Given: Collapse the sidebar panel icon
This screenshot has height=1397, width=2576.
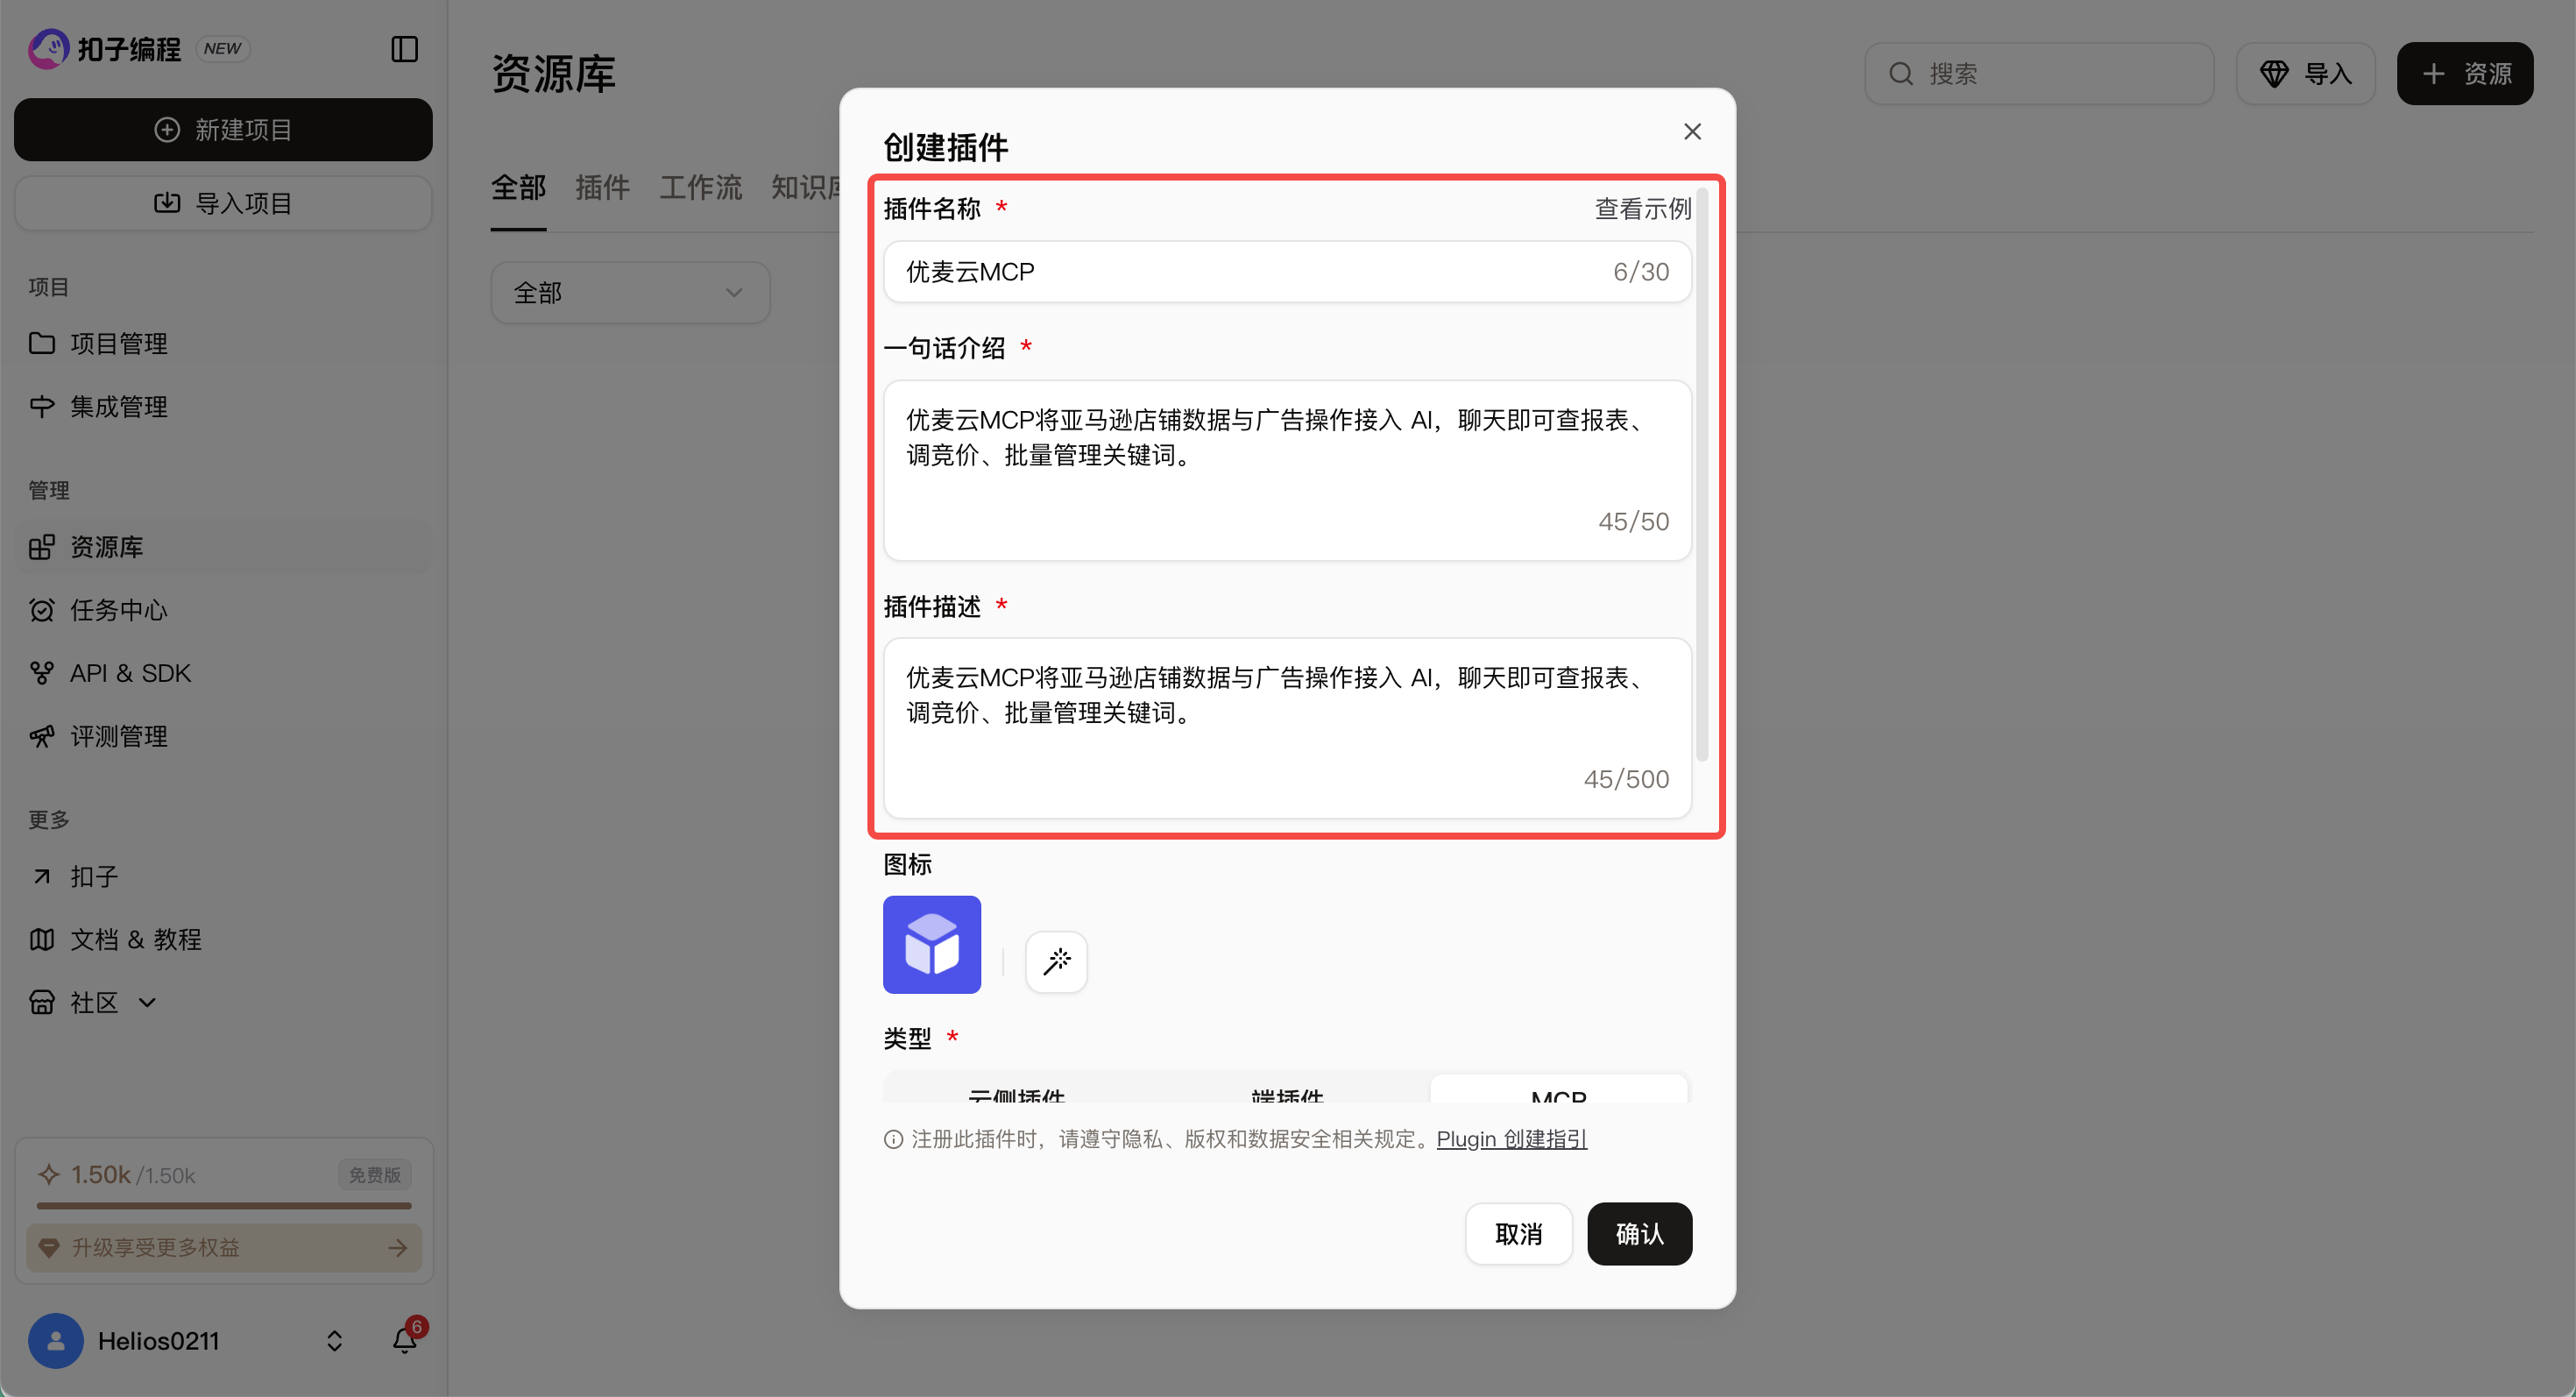Looking at the screenshot, I should 404,49.
